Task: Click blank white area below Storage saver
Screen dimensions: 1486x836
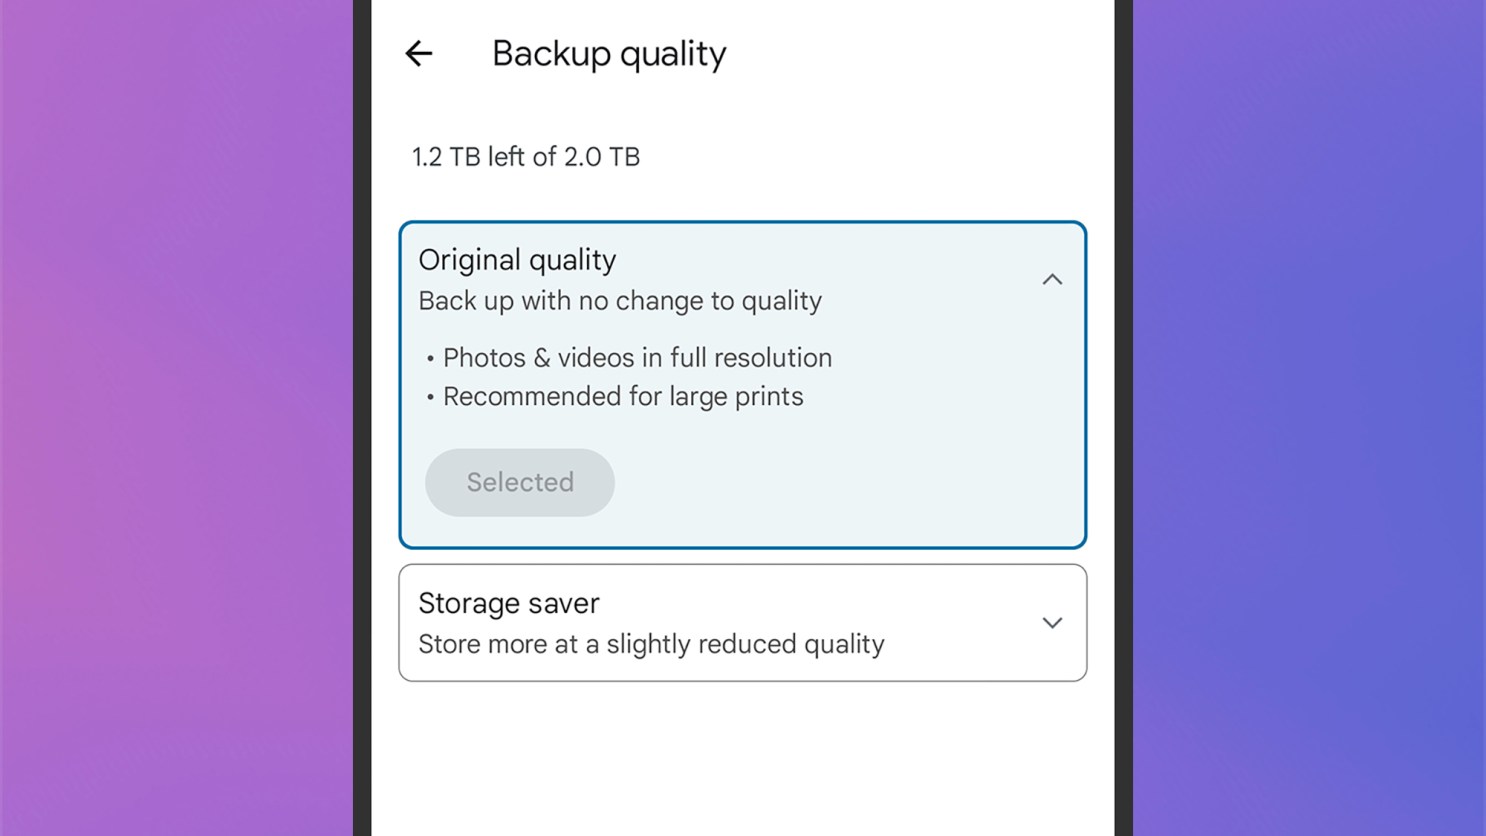Action: tap(742, 760)
